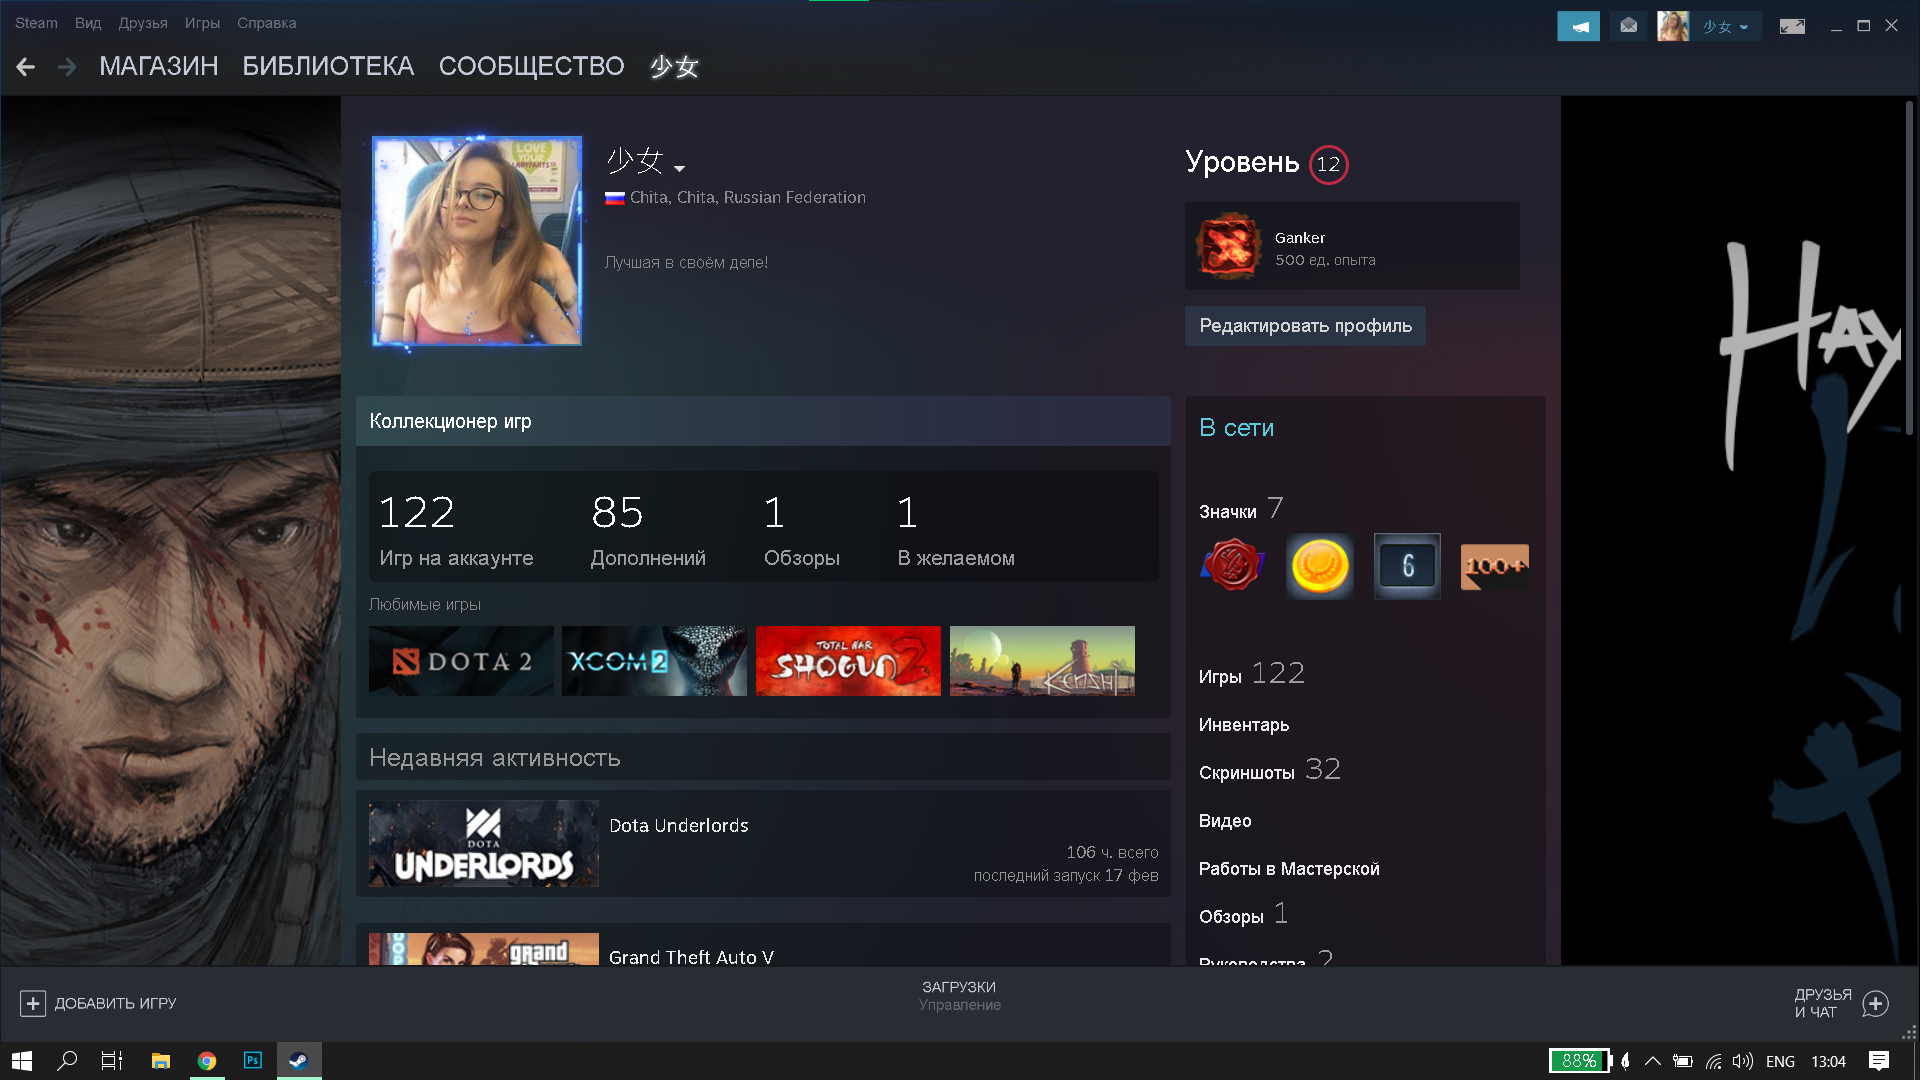The width and height of the screenshot is (1920, 1080).
Task: Open the 少女 profile tab in the navigation bar
Action: (674, 66)
